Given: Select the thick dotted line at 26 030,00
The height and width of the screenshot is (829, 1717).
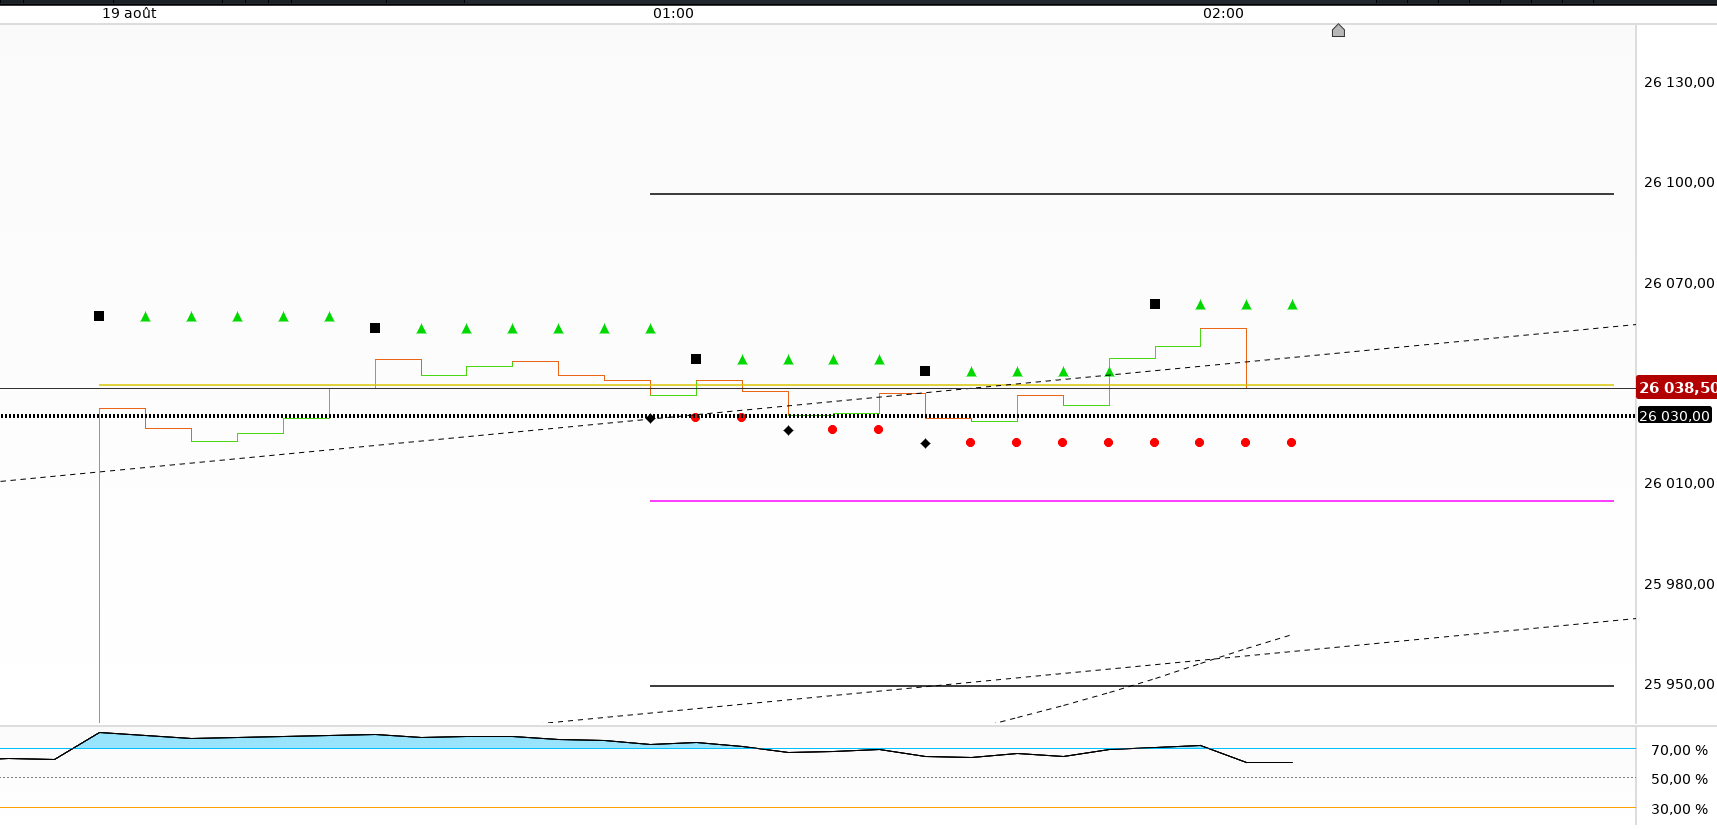Looking at the screenshot, I should (818, 415).
